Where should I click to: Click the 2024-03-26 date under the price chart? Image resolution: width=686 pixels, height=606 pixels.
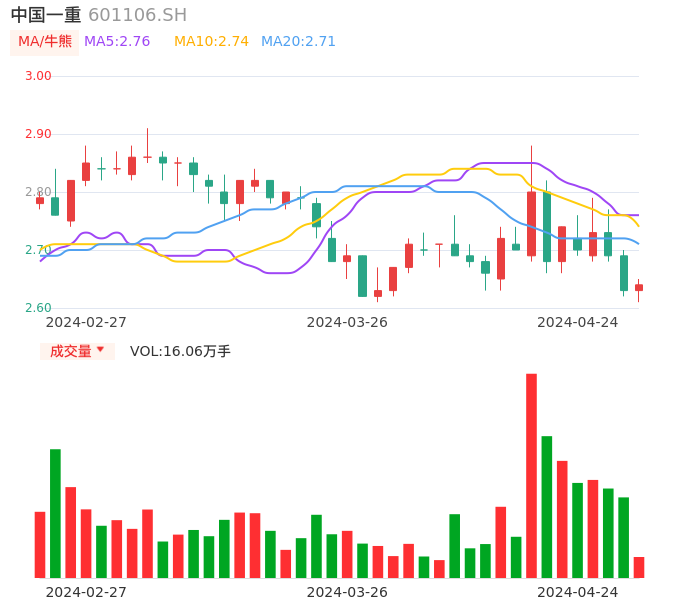point(347,322)
